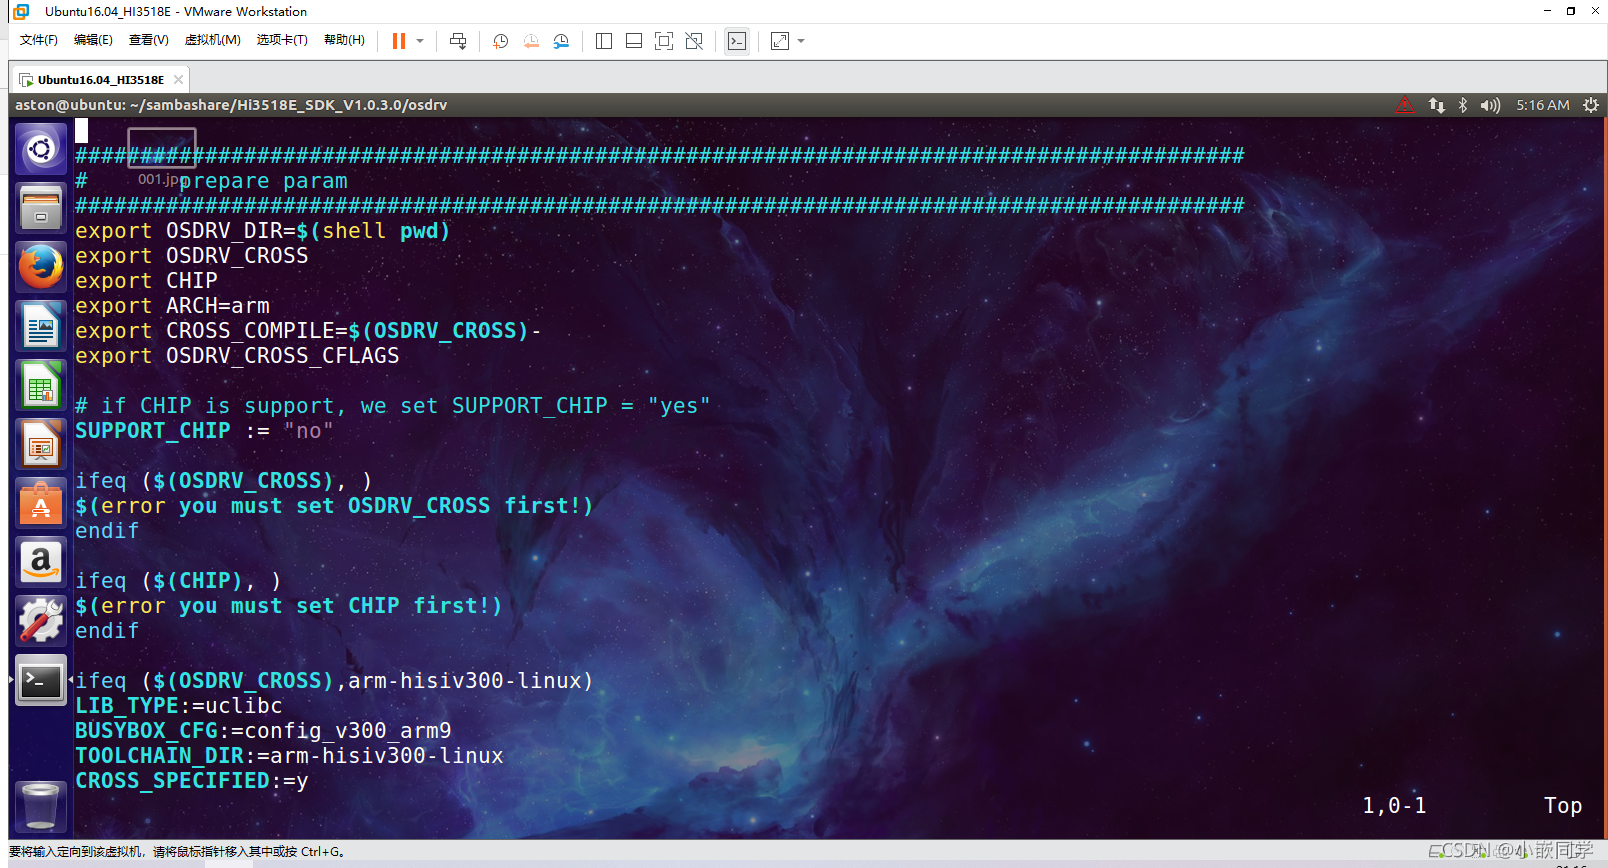
Task: Close the Ubuntu16.04_HI3518E tab
Action: (x=178, y=80)
